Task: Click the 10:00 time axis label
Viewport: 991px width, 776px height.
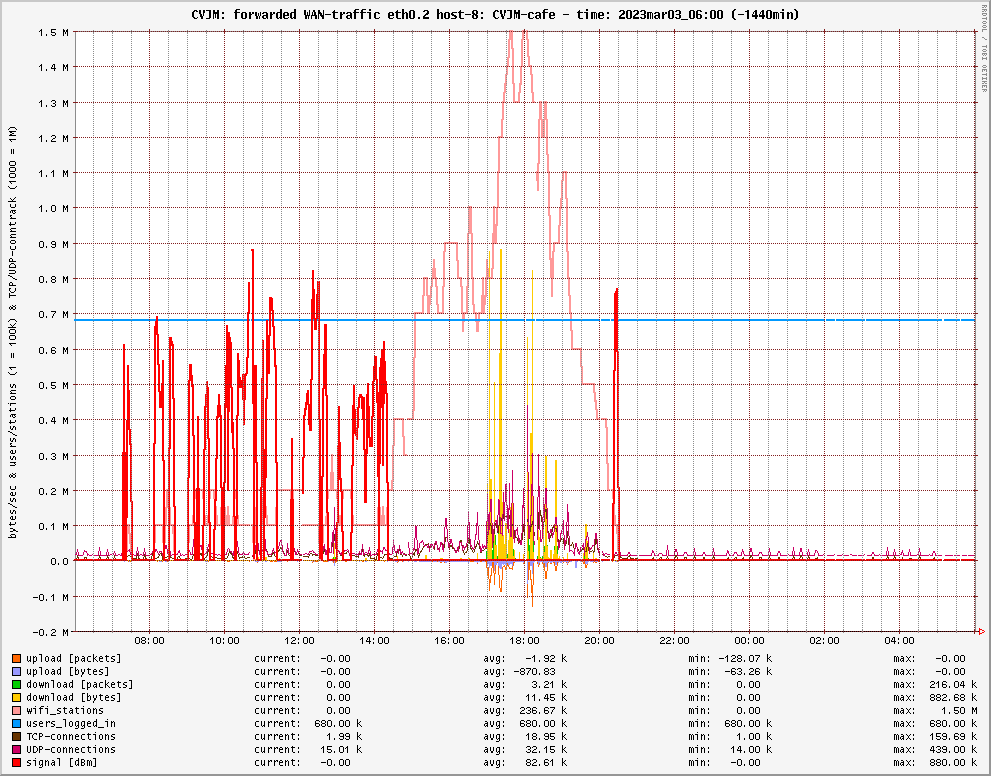Action: pos(224,641)
